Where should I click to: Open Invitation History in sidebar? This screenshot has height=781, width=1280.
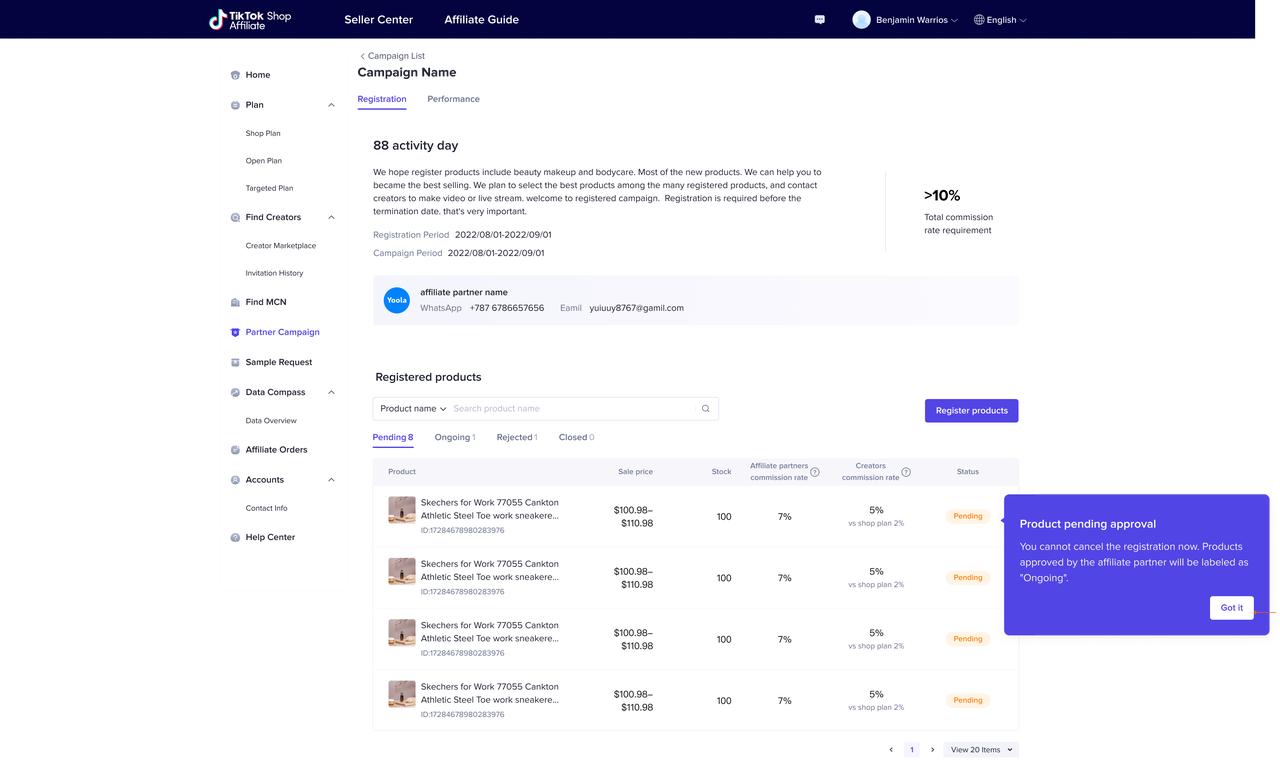(275, 273)
